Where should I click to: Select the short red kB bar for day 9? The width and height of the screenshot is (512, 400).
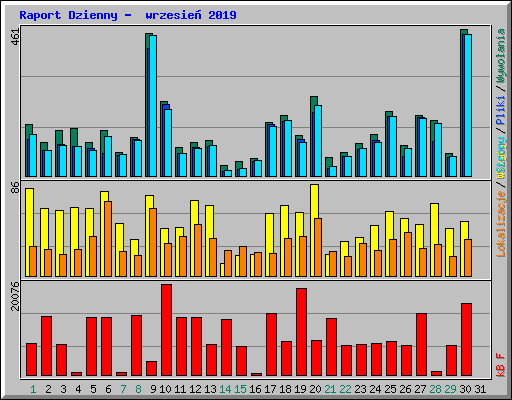[151, 369]
